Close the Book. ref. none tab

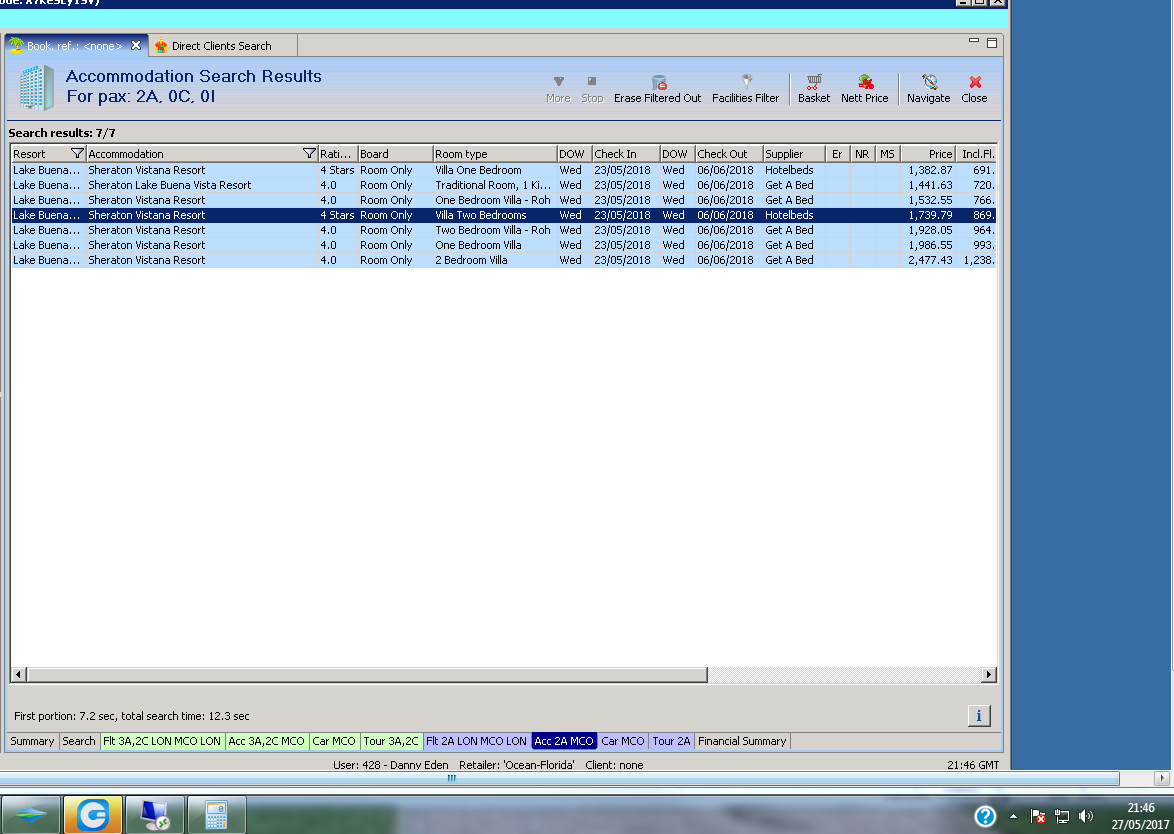coord(136,46)
